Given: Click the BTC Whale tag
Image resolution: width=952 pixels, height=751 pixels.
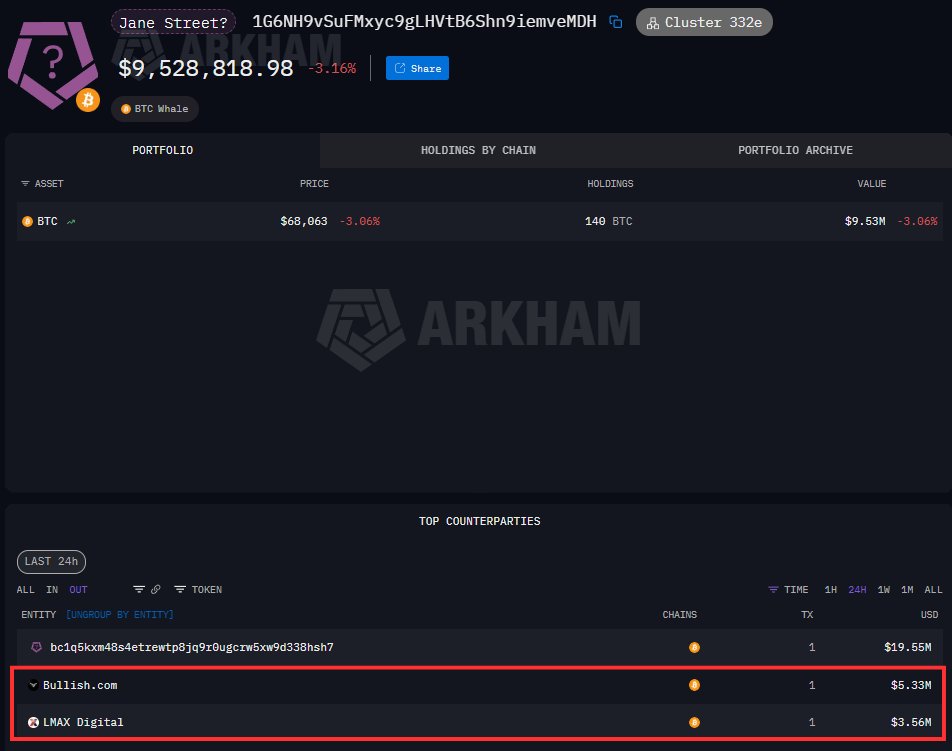Looking at the screenshot, I should pos(155,109).
